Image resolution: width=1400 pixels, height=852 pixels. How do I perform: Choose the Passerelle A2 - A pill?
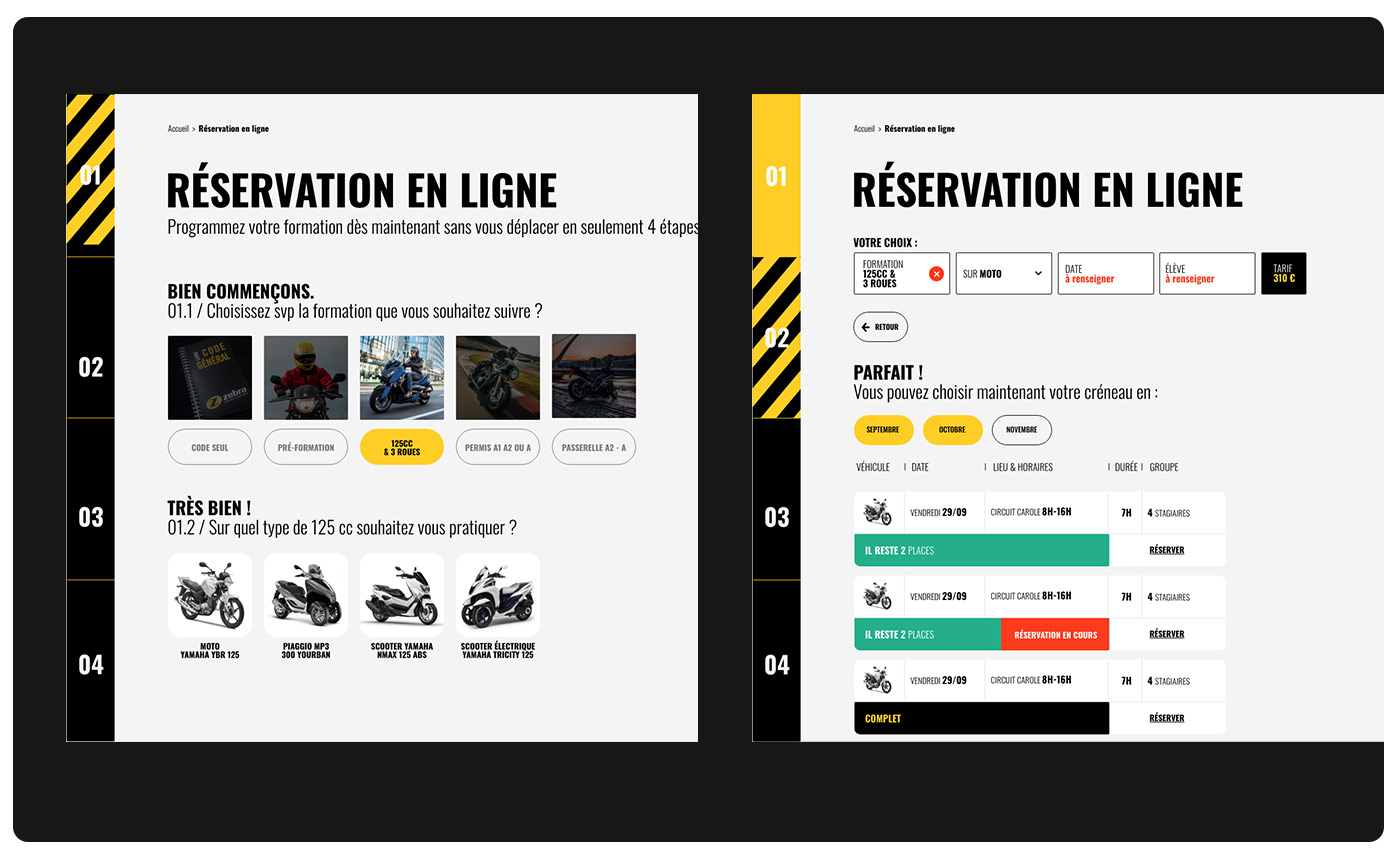(594, 447)
